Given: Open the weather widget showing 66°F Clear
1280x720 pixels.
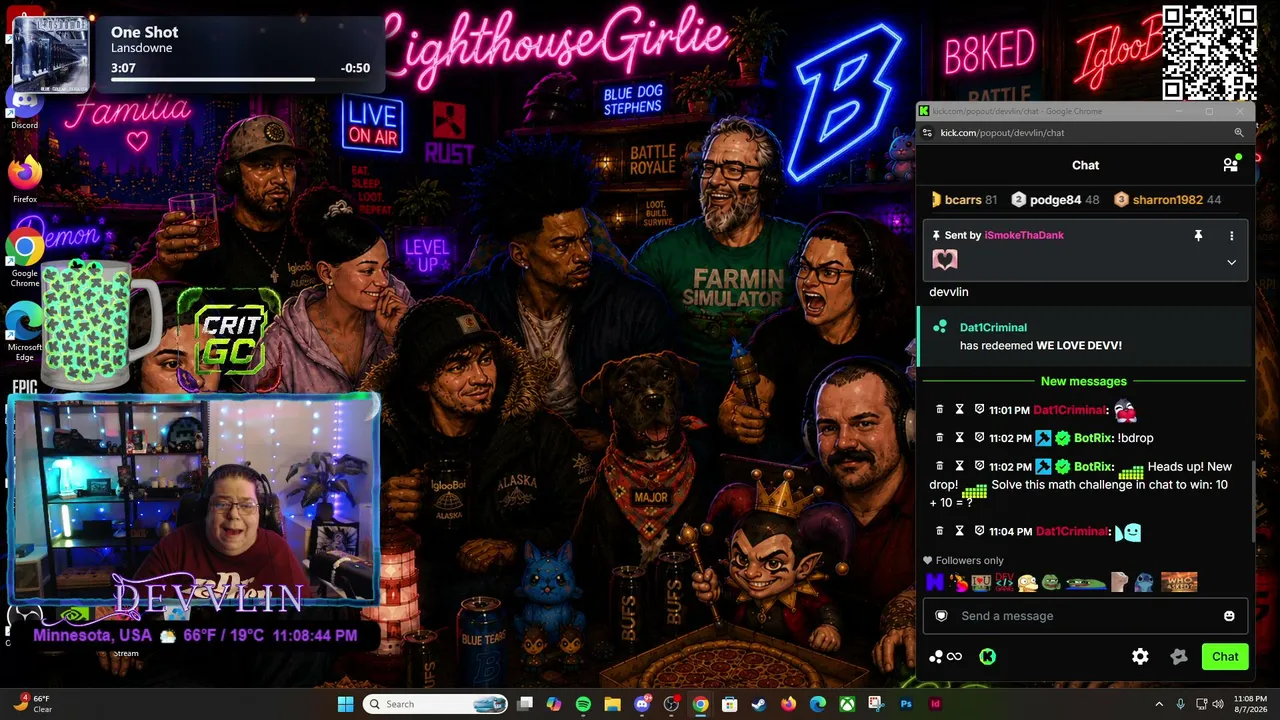Looking at the screenshot, I should pyautogui.click(x=30, y=704).
